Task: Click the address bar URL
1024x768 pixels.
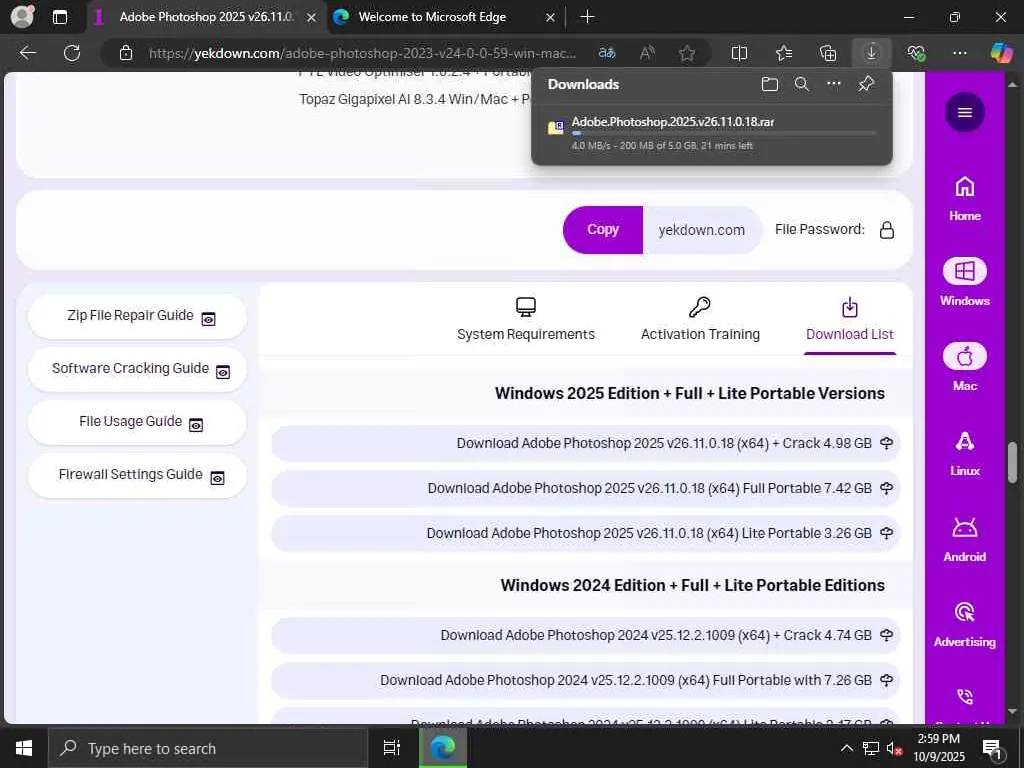Action: pos(362,53)
